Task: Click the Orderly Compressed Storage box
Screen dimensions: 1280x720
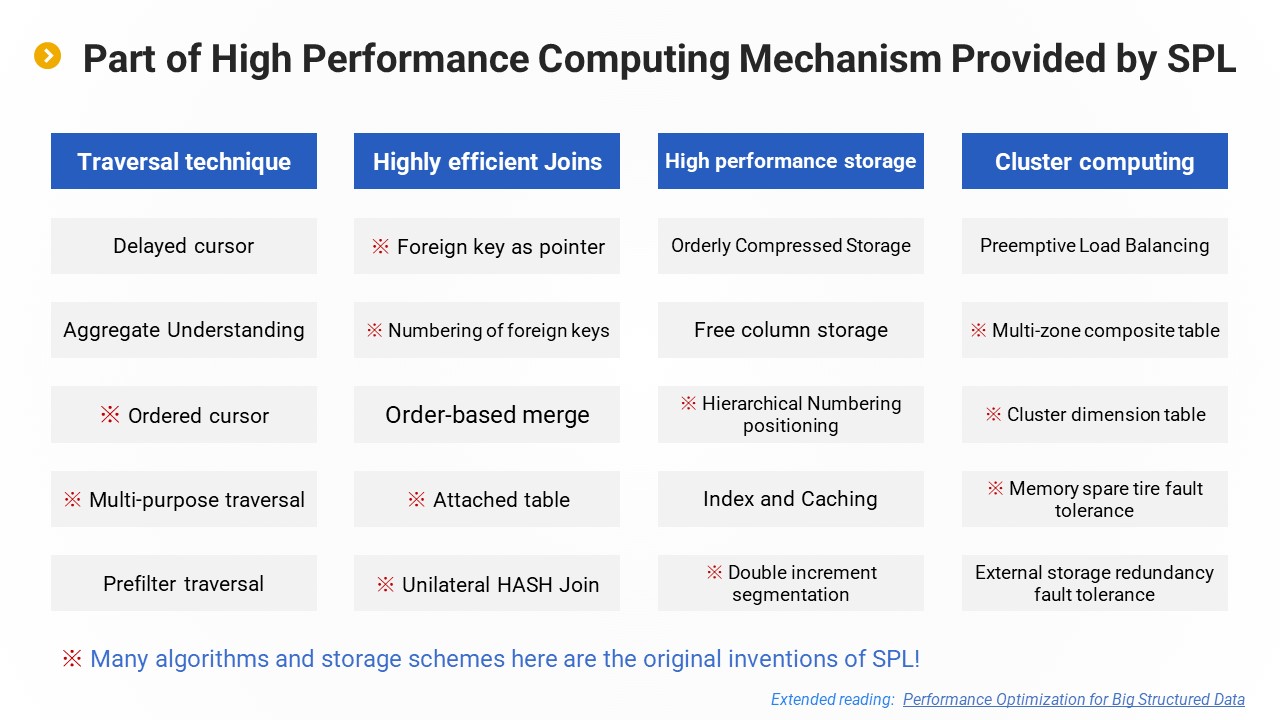Action: [x=790, y=246]
